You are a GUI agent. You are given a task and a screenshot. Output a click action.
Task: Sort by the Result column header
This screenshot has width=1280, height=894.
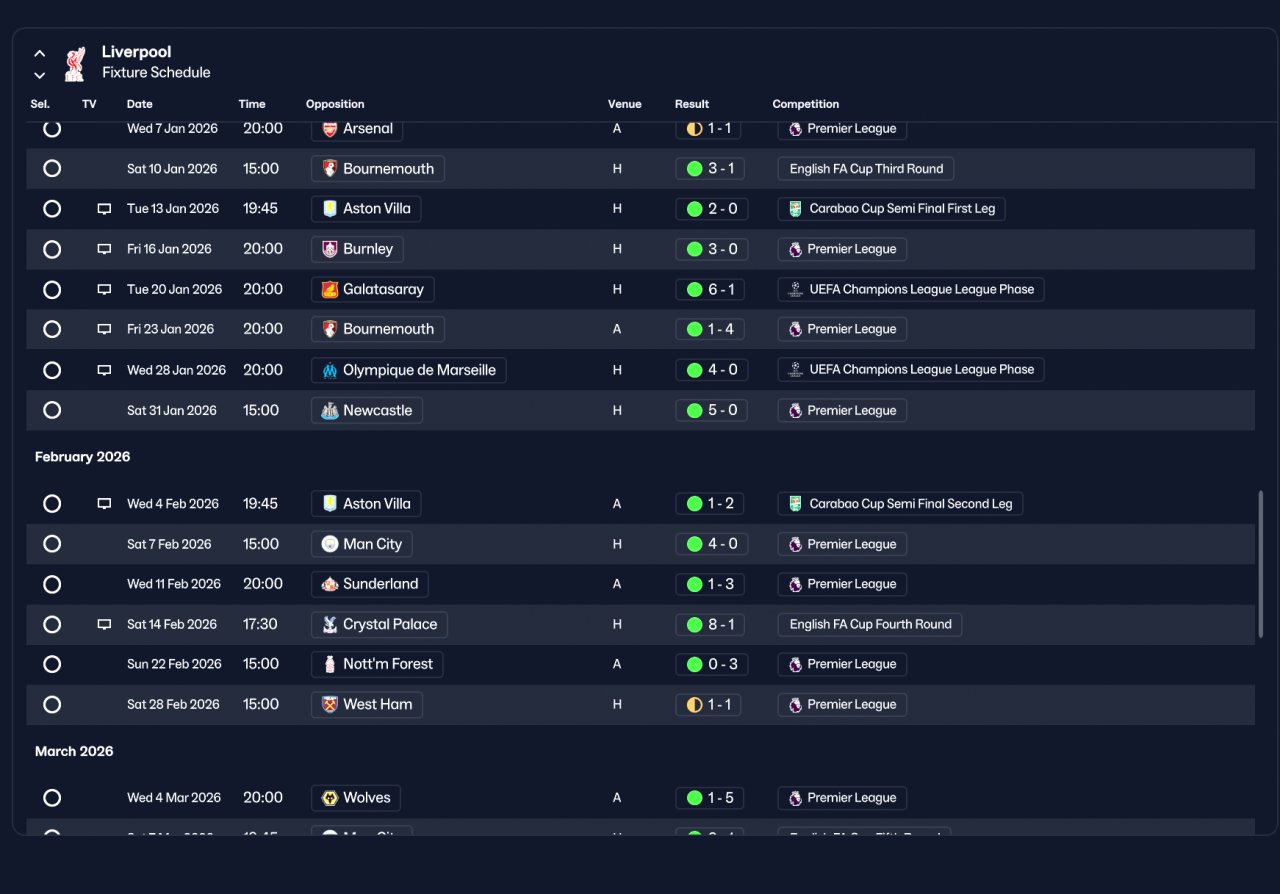(x=692, y=104)
